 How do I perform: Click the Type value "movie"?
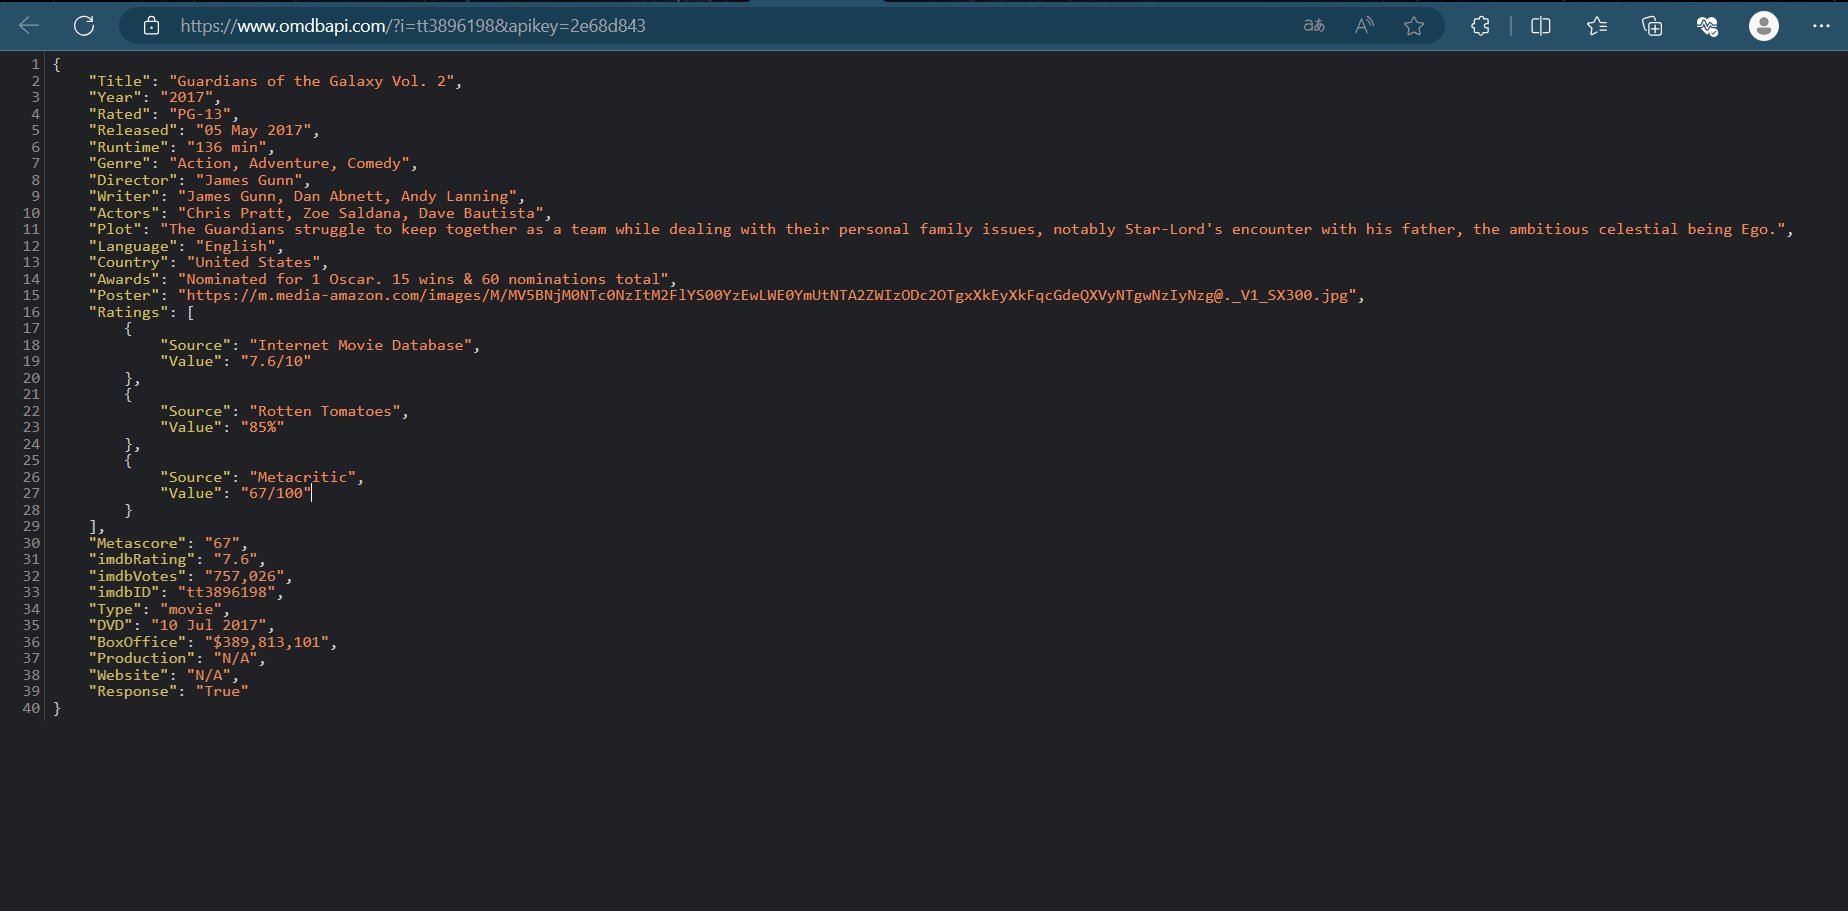pyautogui.click(x=191, y=609)
